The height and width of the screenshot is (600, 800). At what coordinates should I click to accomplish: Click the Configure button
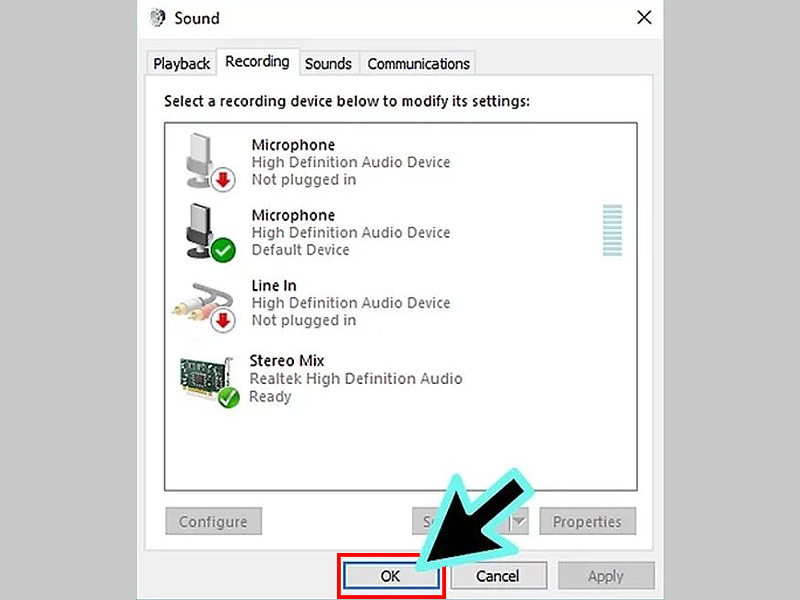coord(213,521)
